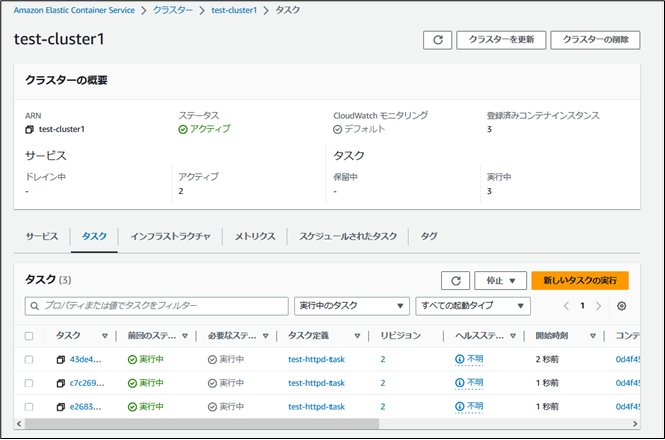Click 不明 health status in e2683 row
Viewport: 665px width, 440px height.
click(475, 406)
